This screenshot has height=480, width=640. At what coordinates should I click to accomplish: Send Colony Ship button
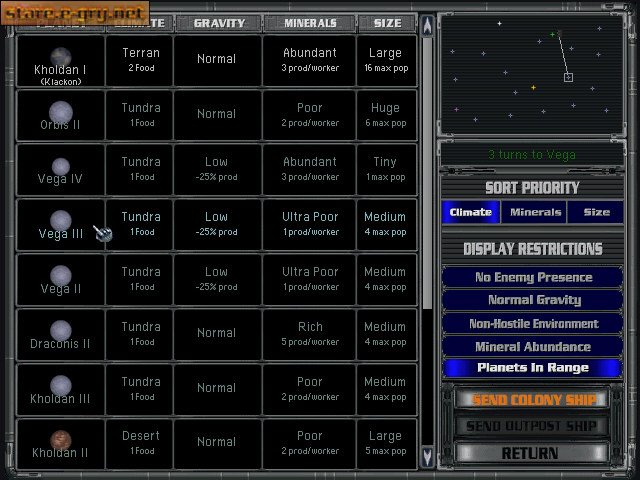pos(533,400)
